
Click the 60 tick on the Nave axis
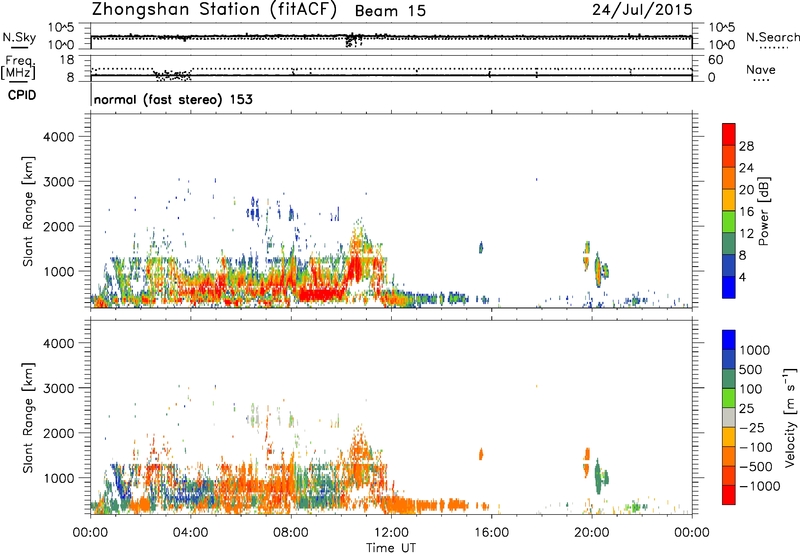715,60
